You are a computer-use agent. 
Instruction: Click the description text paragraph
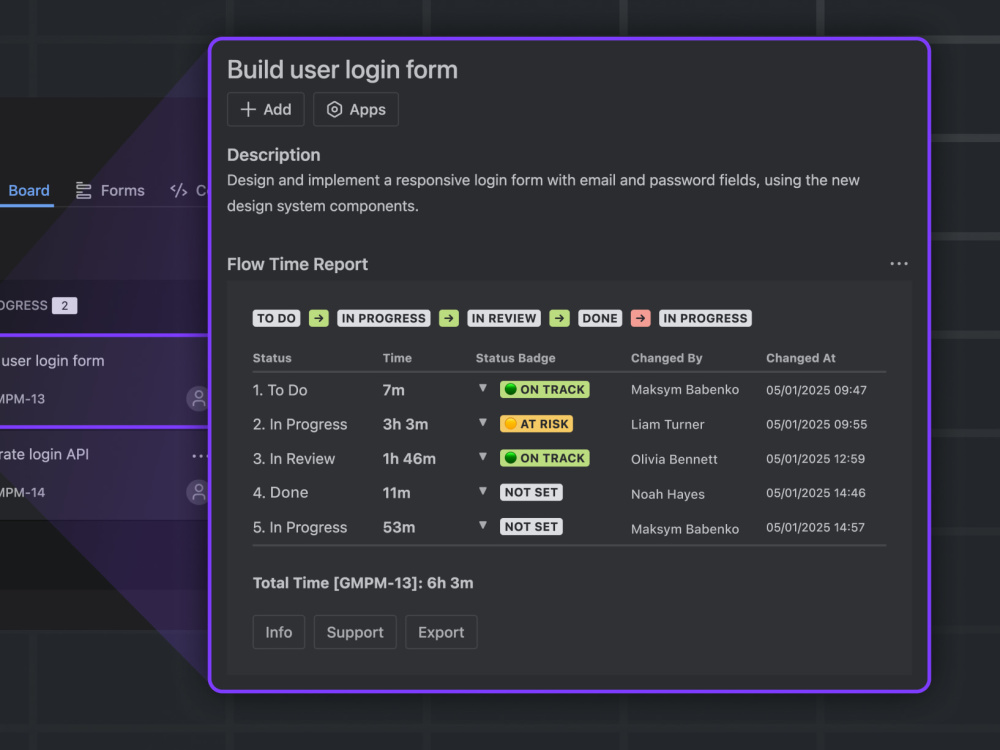(543, 193)
